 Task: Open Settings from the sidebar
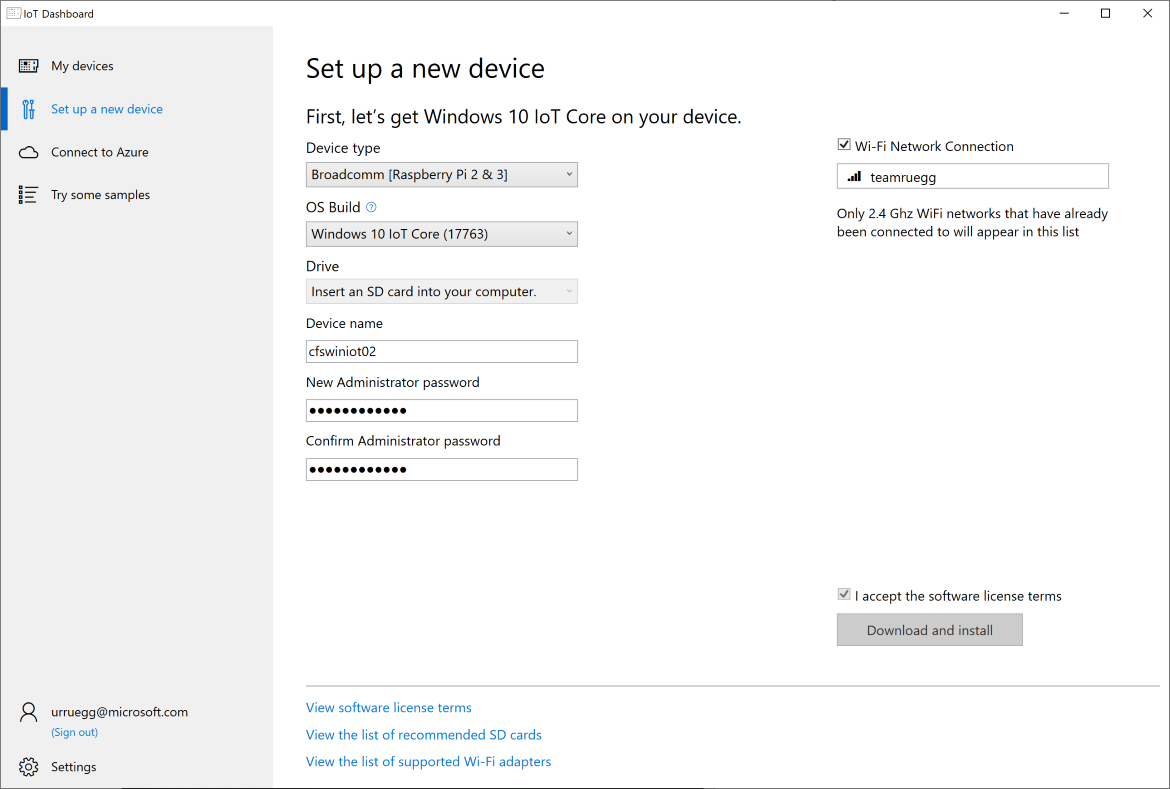tap(137, 767)
